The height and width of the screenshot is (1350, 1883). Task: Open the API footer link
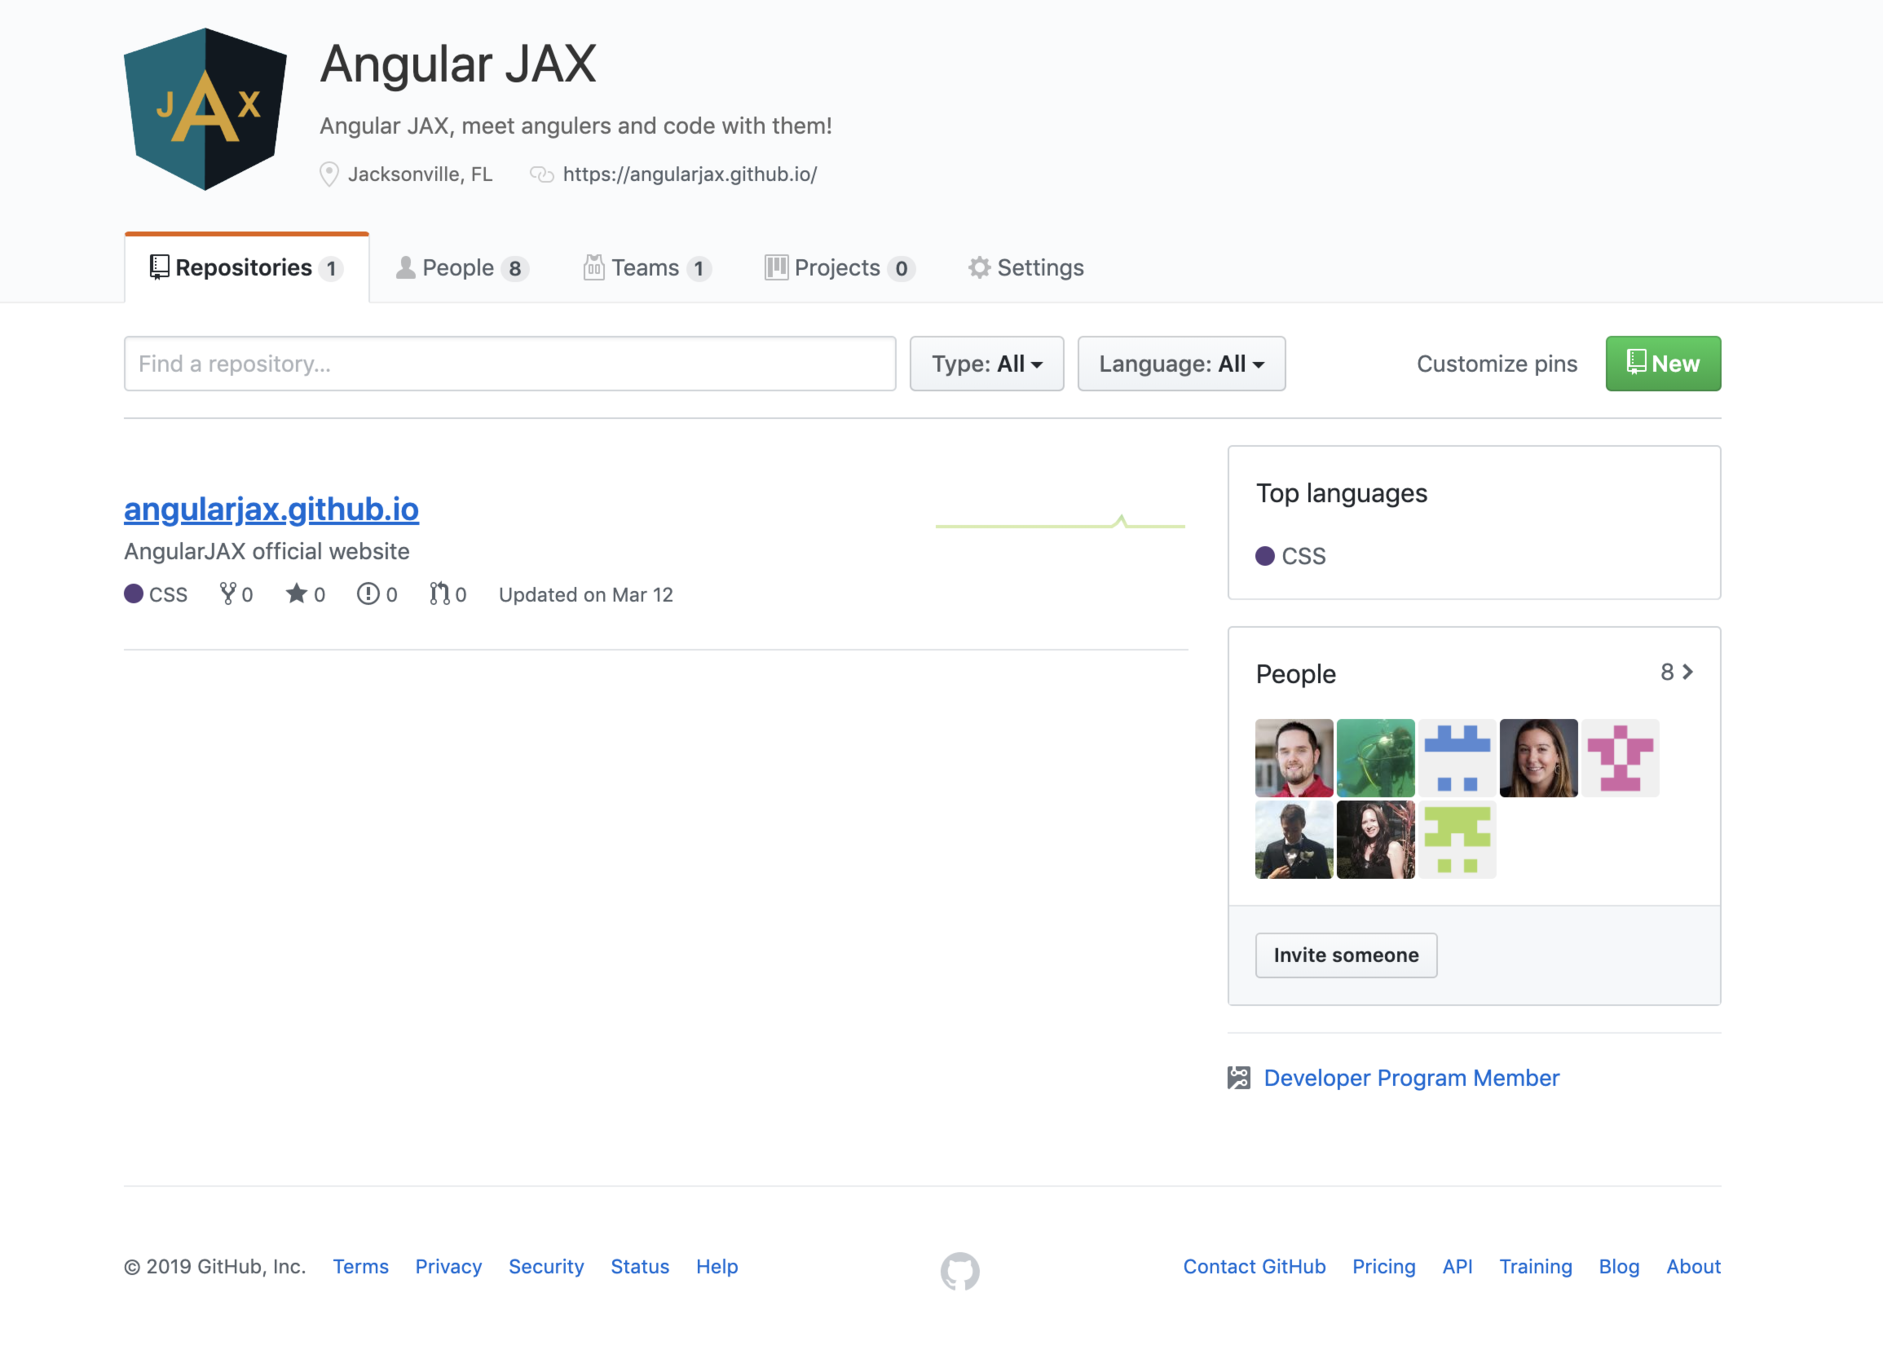coord(1457,1267)
